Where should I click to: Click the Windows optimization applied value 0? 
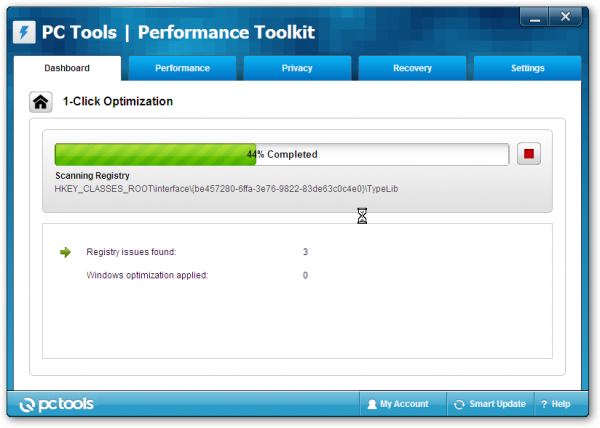tap(305, 275)
